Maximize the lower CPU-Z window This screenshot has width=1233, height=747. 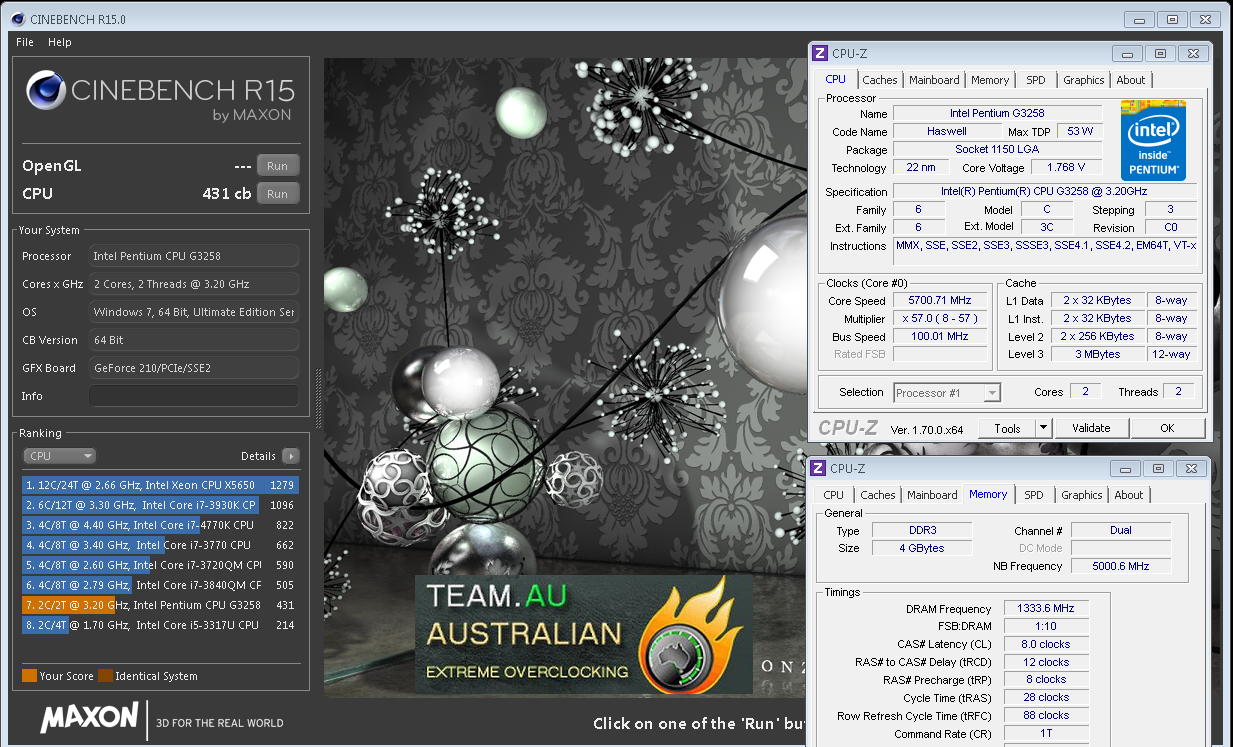click(x=1158, y=468)
